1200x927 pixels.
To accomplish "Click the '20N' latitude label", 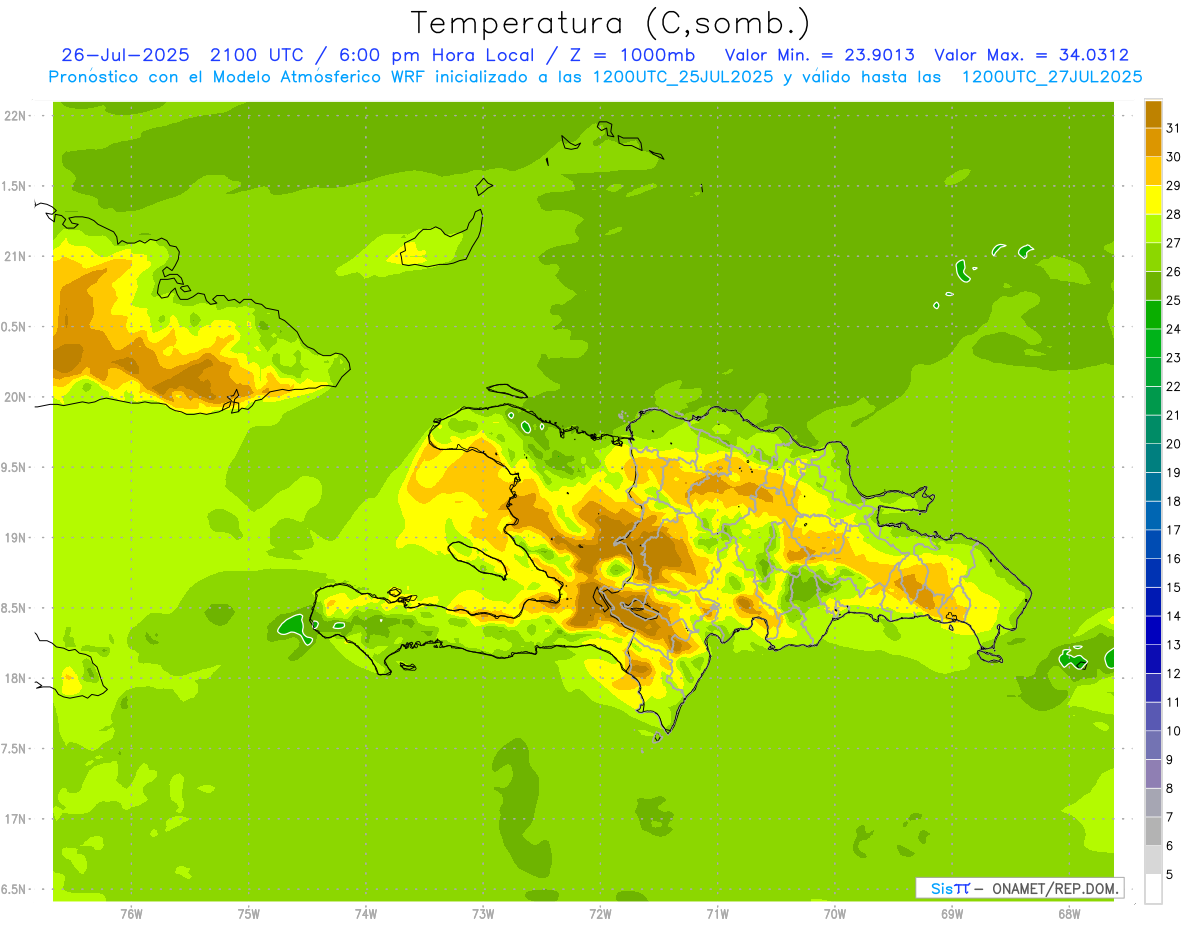I will [15, 397].
